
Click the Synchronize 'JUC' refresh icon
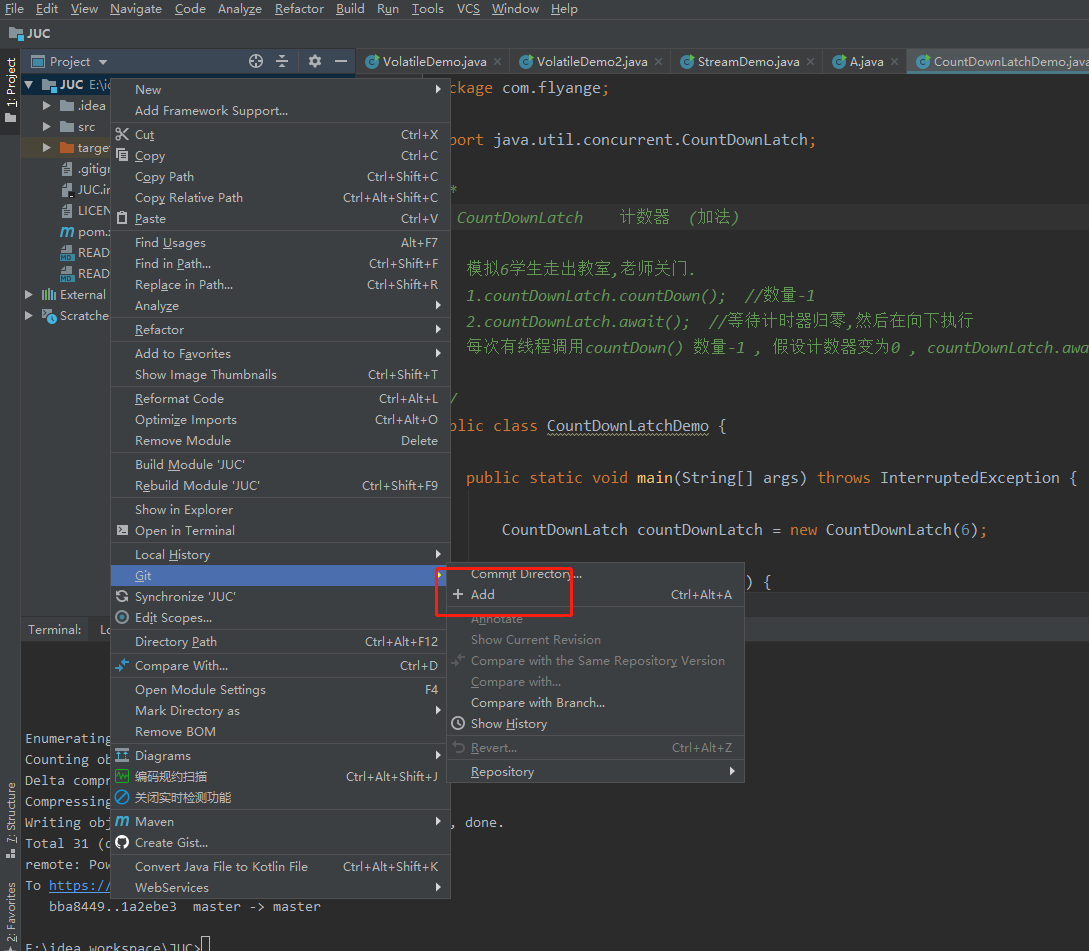(x=122, y=597)
